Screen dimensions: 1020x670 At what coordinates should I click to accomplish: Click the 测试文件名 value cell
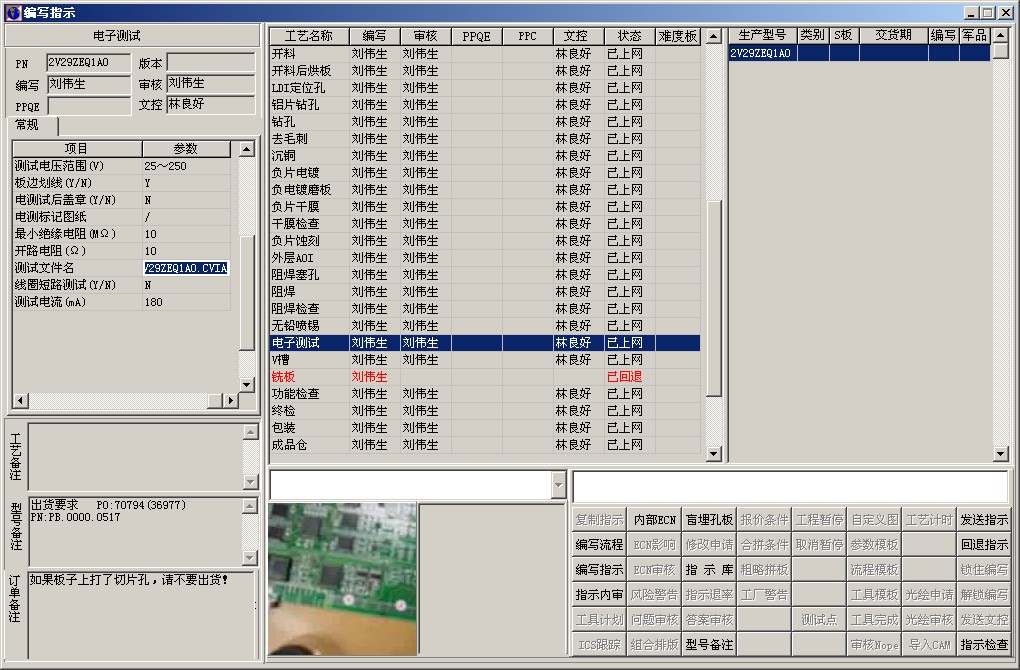[186, 268]
